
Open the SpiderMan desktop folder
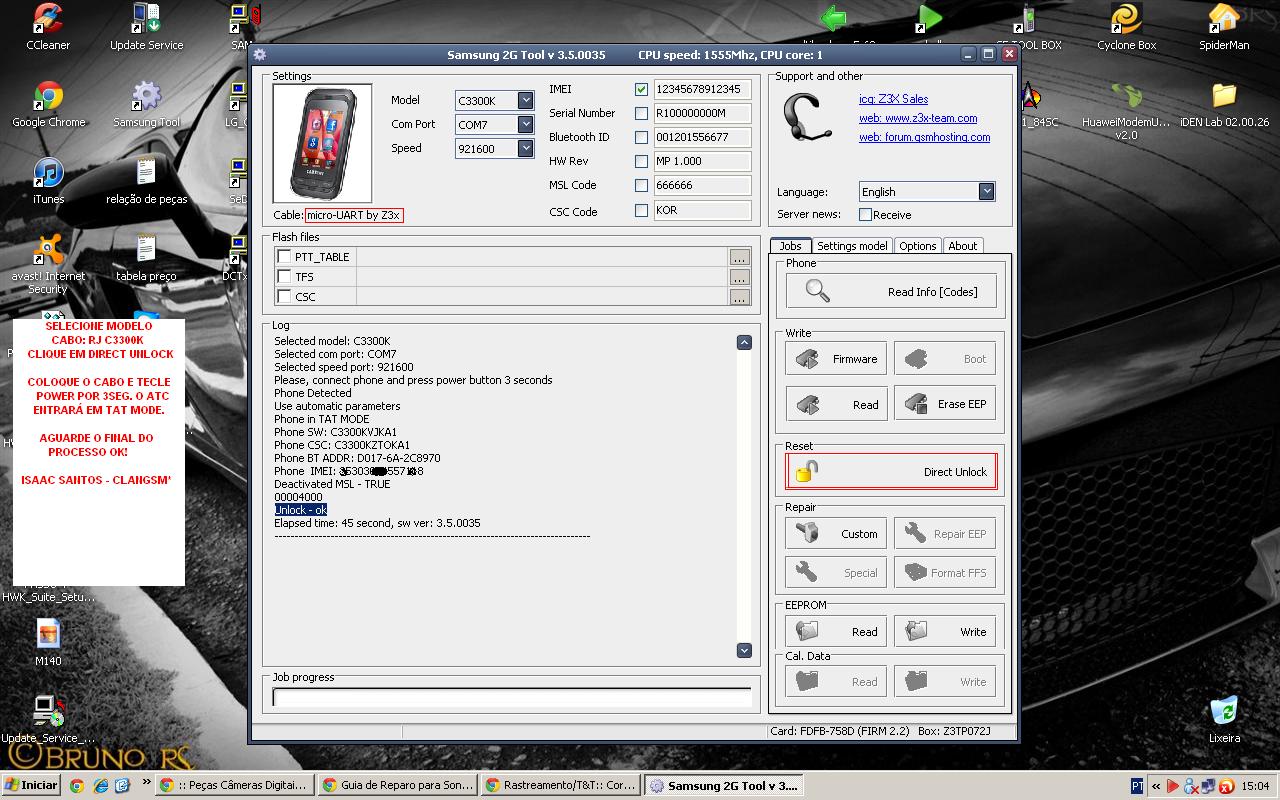pyautogui.click(x=1224, y=26)
